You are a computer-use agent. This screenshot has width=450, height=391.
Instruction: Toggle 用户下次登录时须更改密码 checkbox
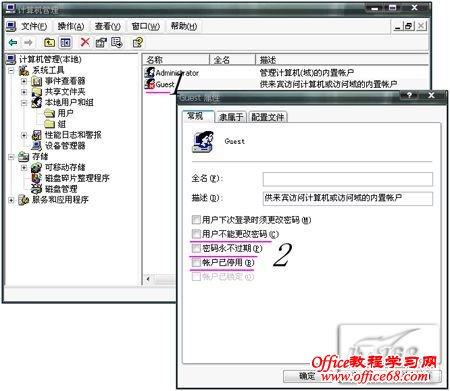point(196,220)
